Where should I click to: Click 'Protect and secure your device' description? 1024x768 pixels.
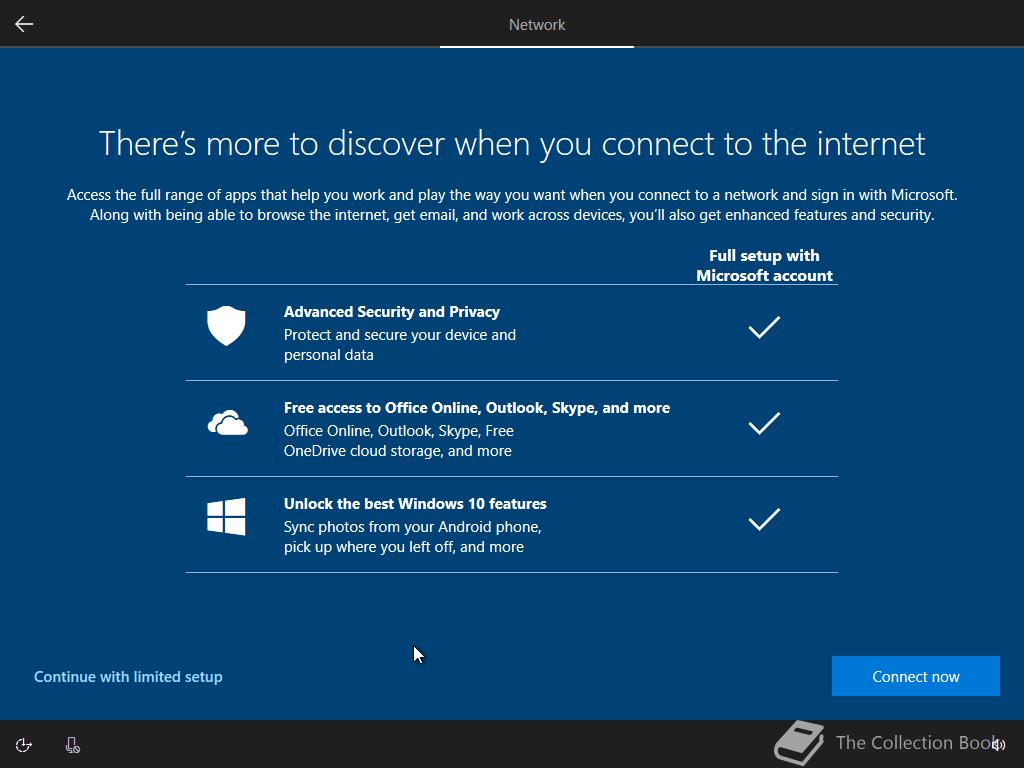pos(400,345)
